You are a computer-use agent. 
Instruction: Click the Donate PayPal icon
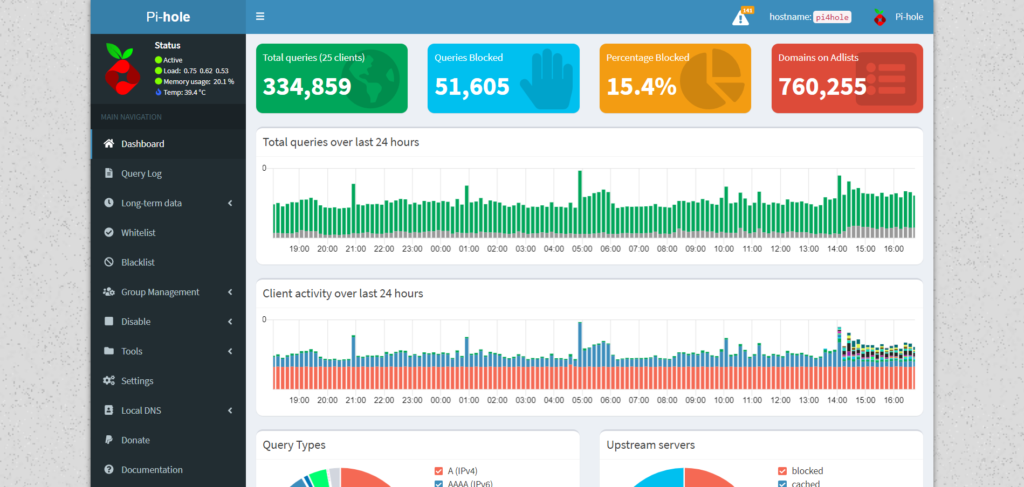point(109,440)
